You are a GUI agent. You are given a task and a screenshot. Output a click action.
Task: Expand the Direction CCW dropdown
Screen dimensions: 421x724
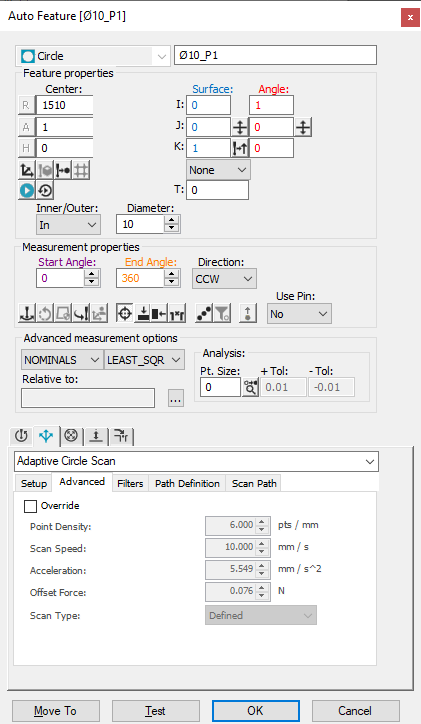click(x=224, y=279)
